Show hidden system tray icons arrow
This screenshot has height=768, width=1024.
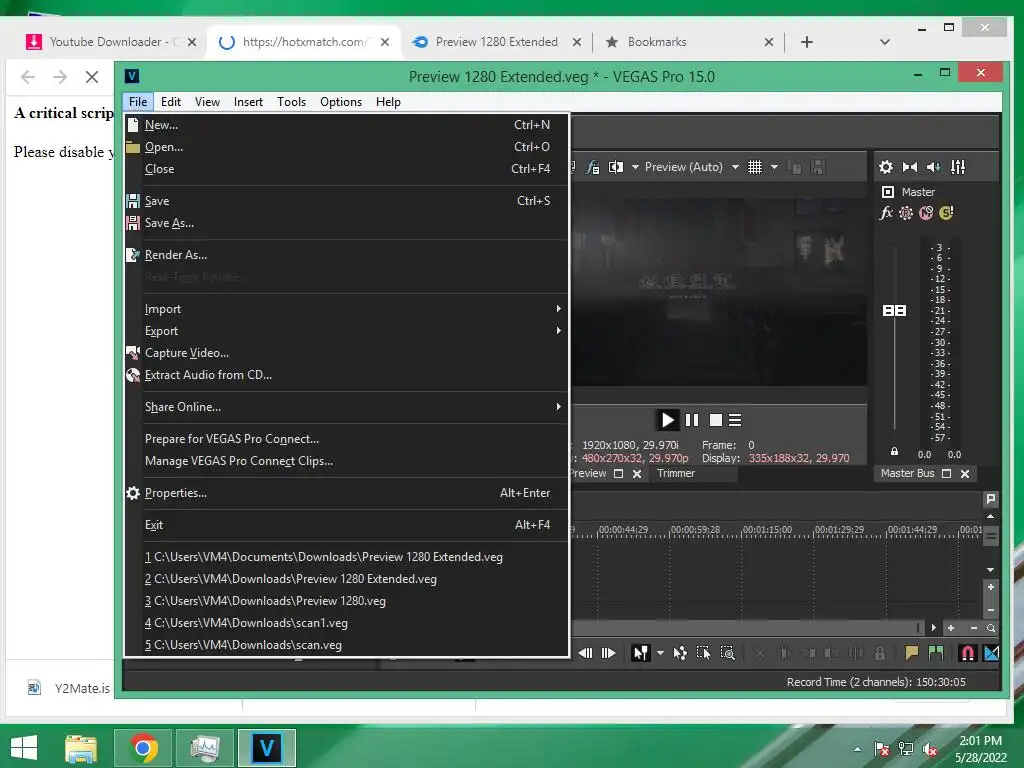(857, 749)
